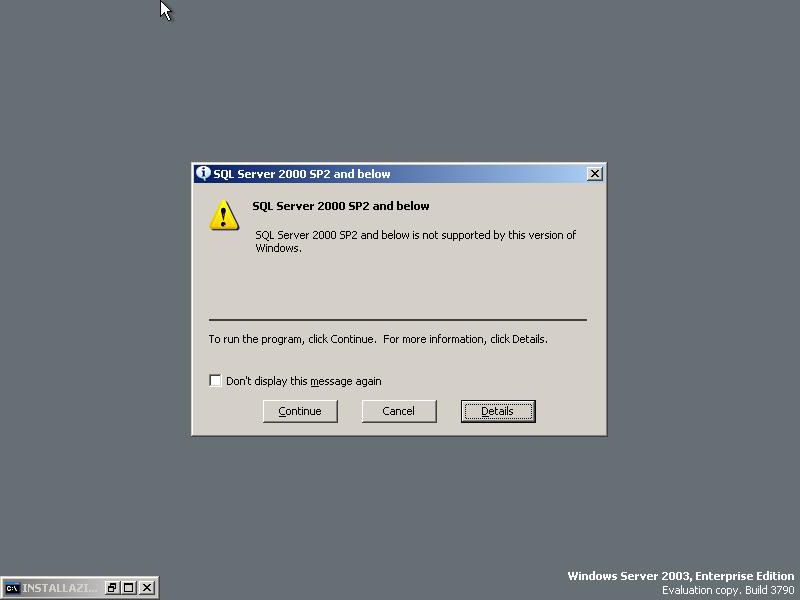The height and width of the screenshot is (600, 800).
Task: Restore the minimized INSTALLAZI window
Action: [112, 588]
